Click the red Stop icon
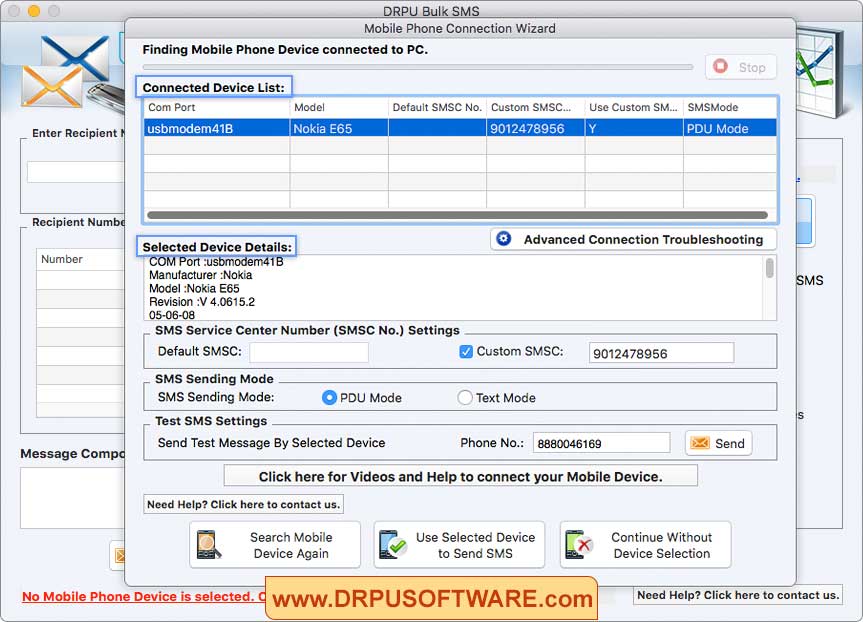This screenshot has height=622, width=863. click(720, 67)
